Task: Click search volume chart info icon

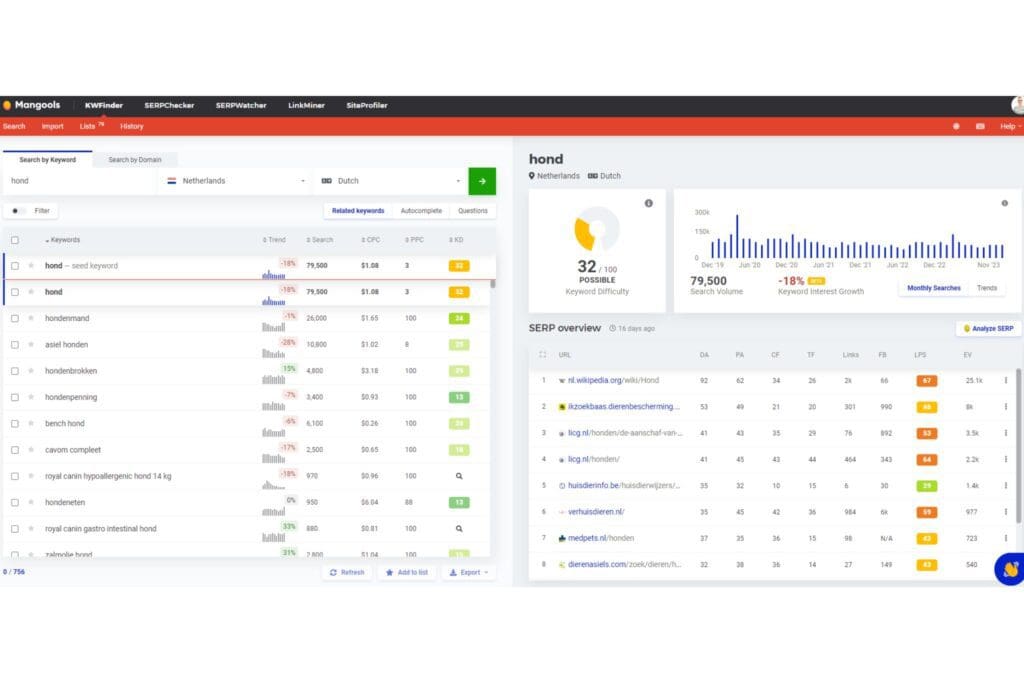Action: click(x=1005, y=203)
